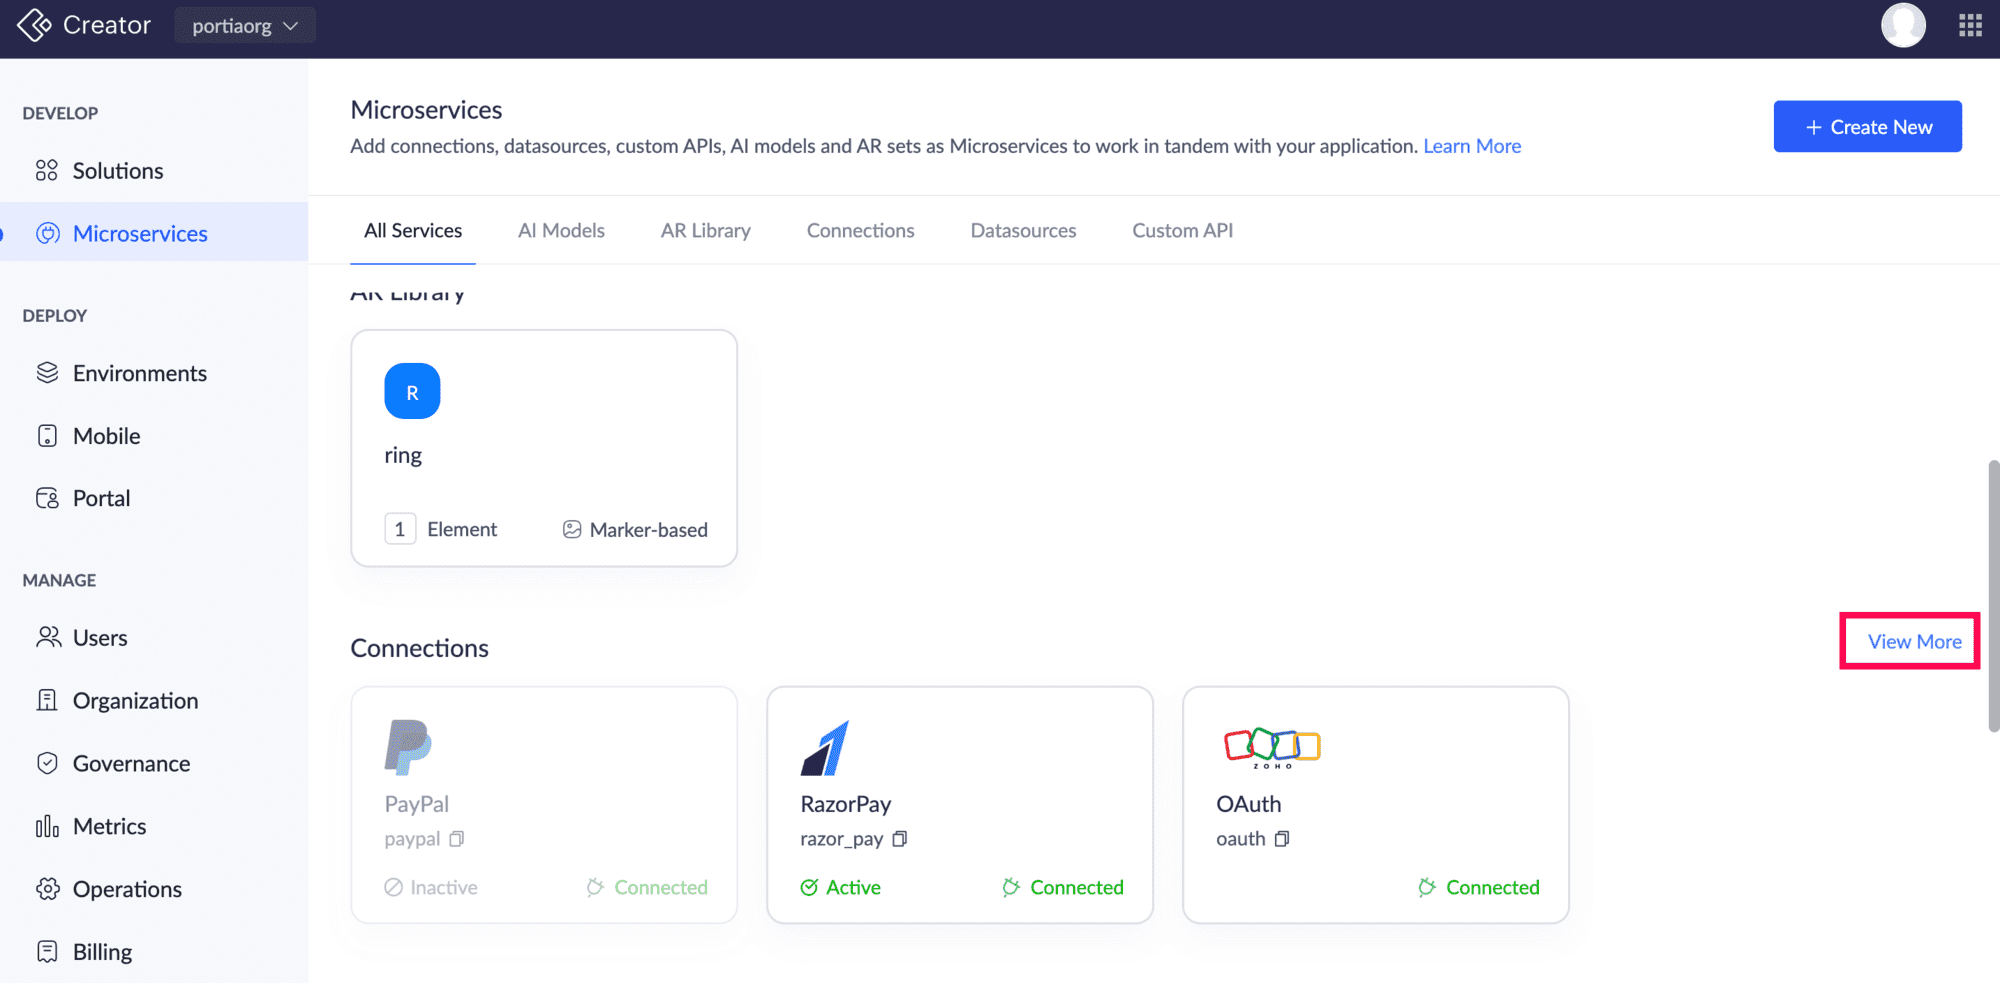Click the RazorPay Connected plug icon
Viewport: 2000px width, 983px height.
[x=1011, y=887]
